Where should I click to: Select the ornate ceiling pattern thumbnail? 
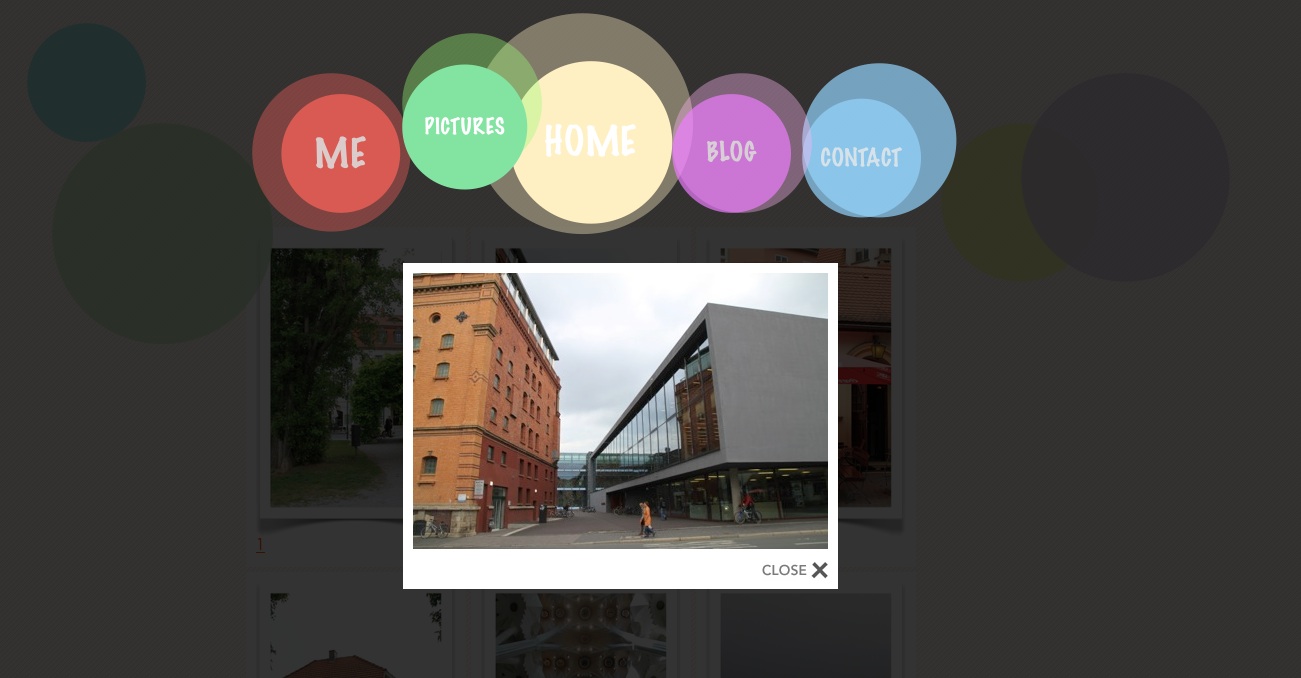[581, 635]
